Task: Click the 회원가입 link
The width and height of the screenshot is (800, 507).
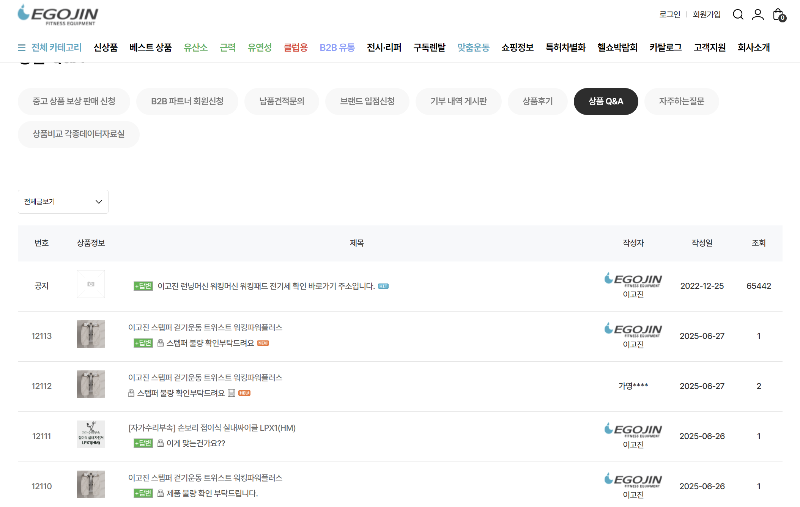Action: pos(707,14)
